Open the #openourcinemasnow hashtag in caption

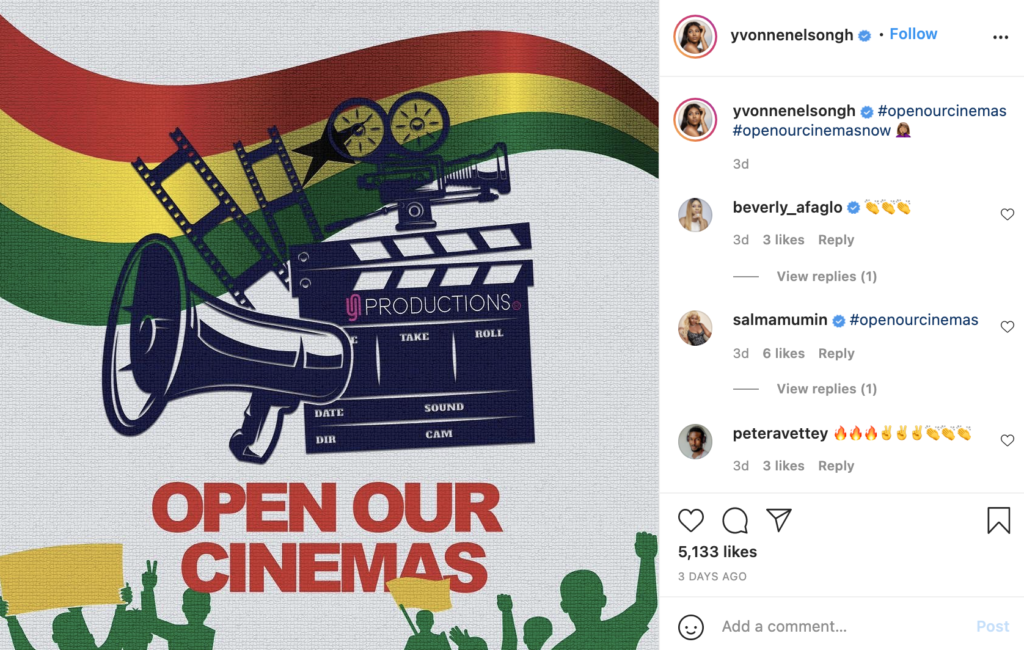pyautogui.click(x=811, y=131)
